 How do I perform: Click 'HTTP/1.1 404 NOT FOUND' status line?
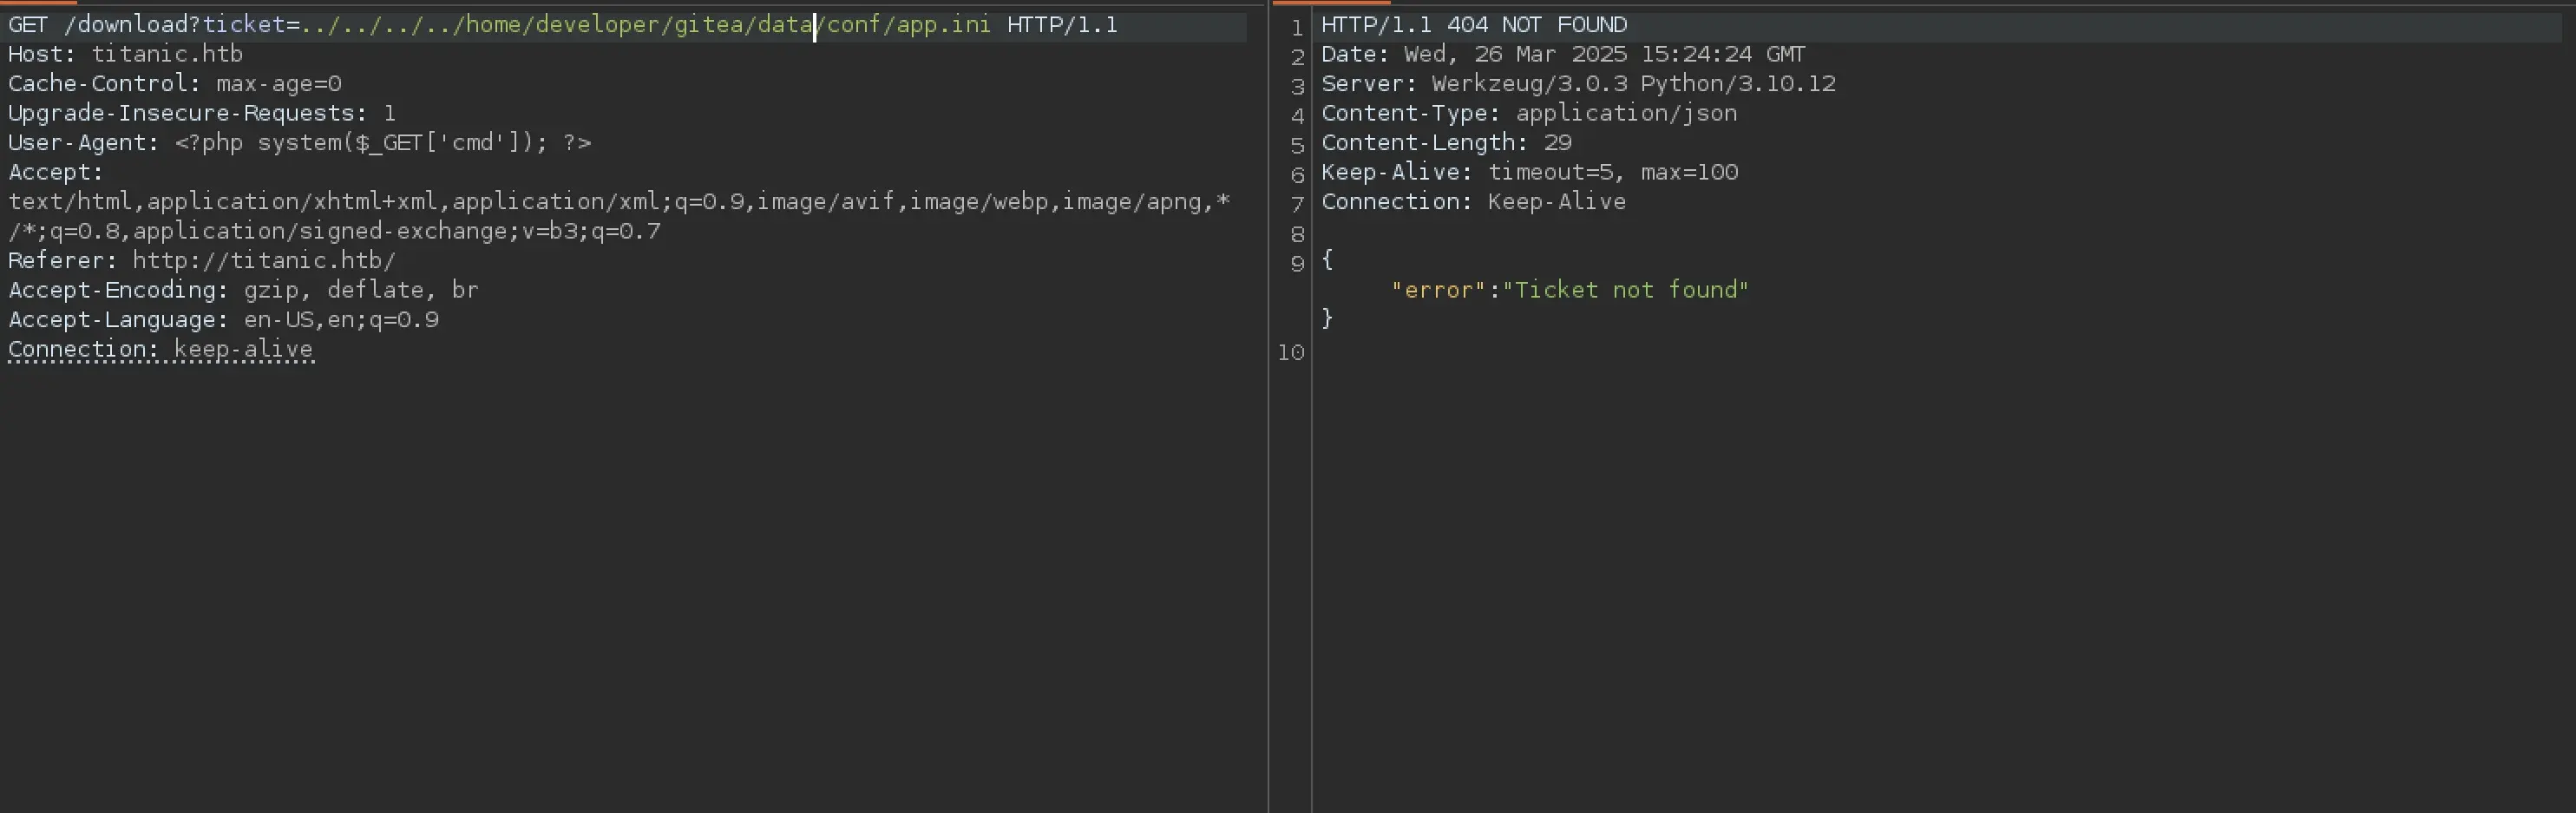[1474, 24]
